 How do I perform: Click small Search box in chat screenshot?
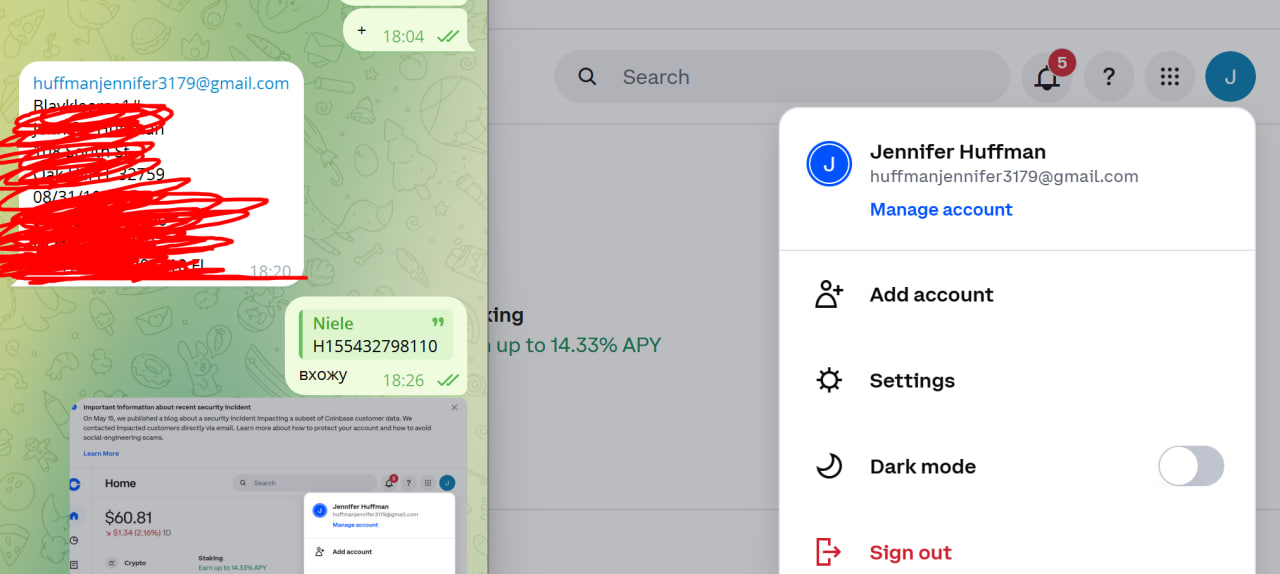(304, 483)
